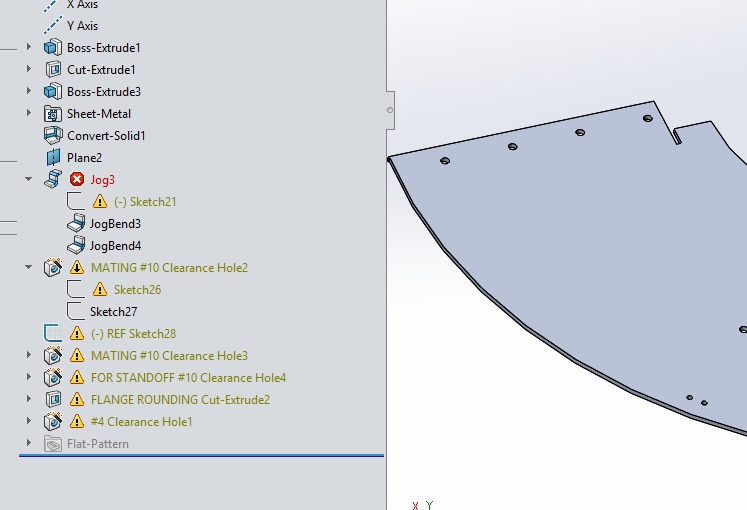Viewport: 747px width, 510px height.
Task: Click the JogBend3 bend icon
Action: (x=76, y=224)
